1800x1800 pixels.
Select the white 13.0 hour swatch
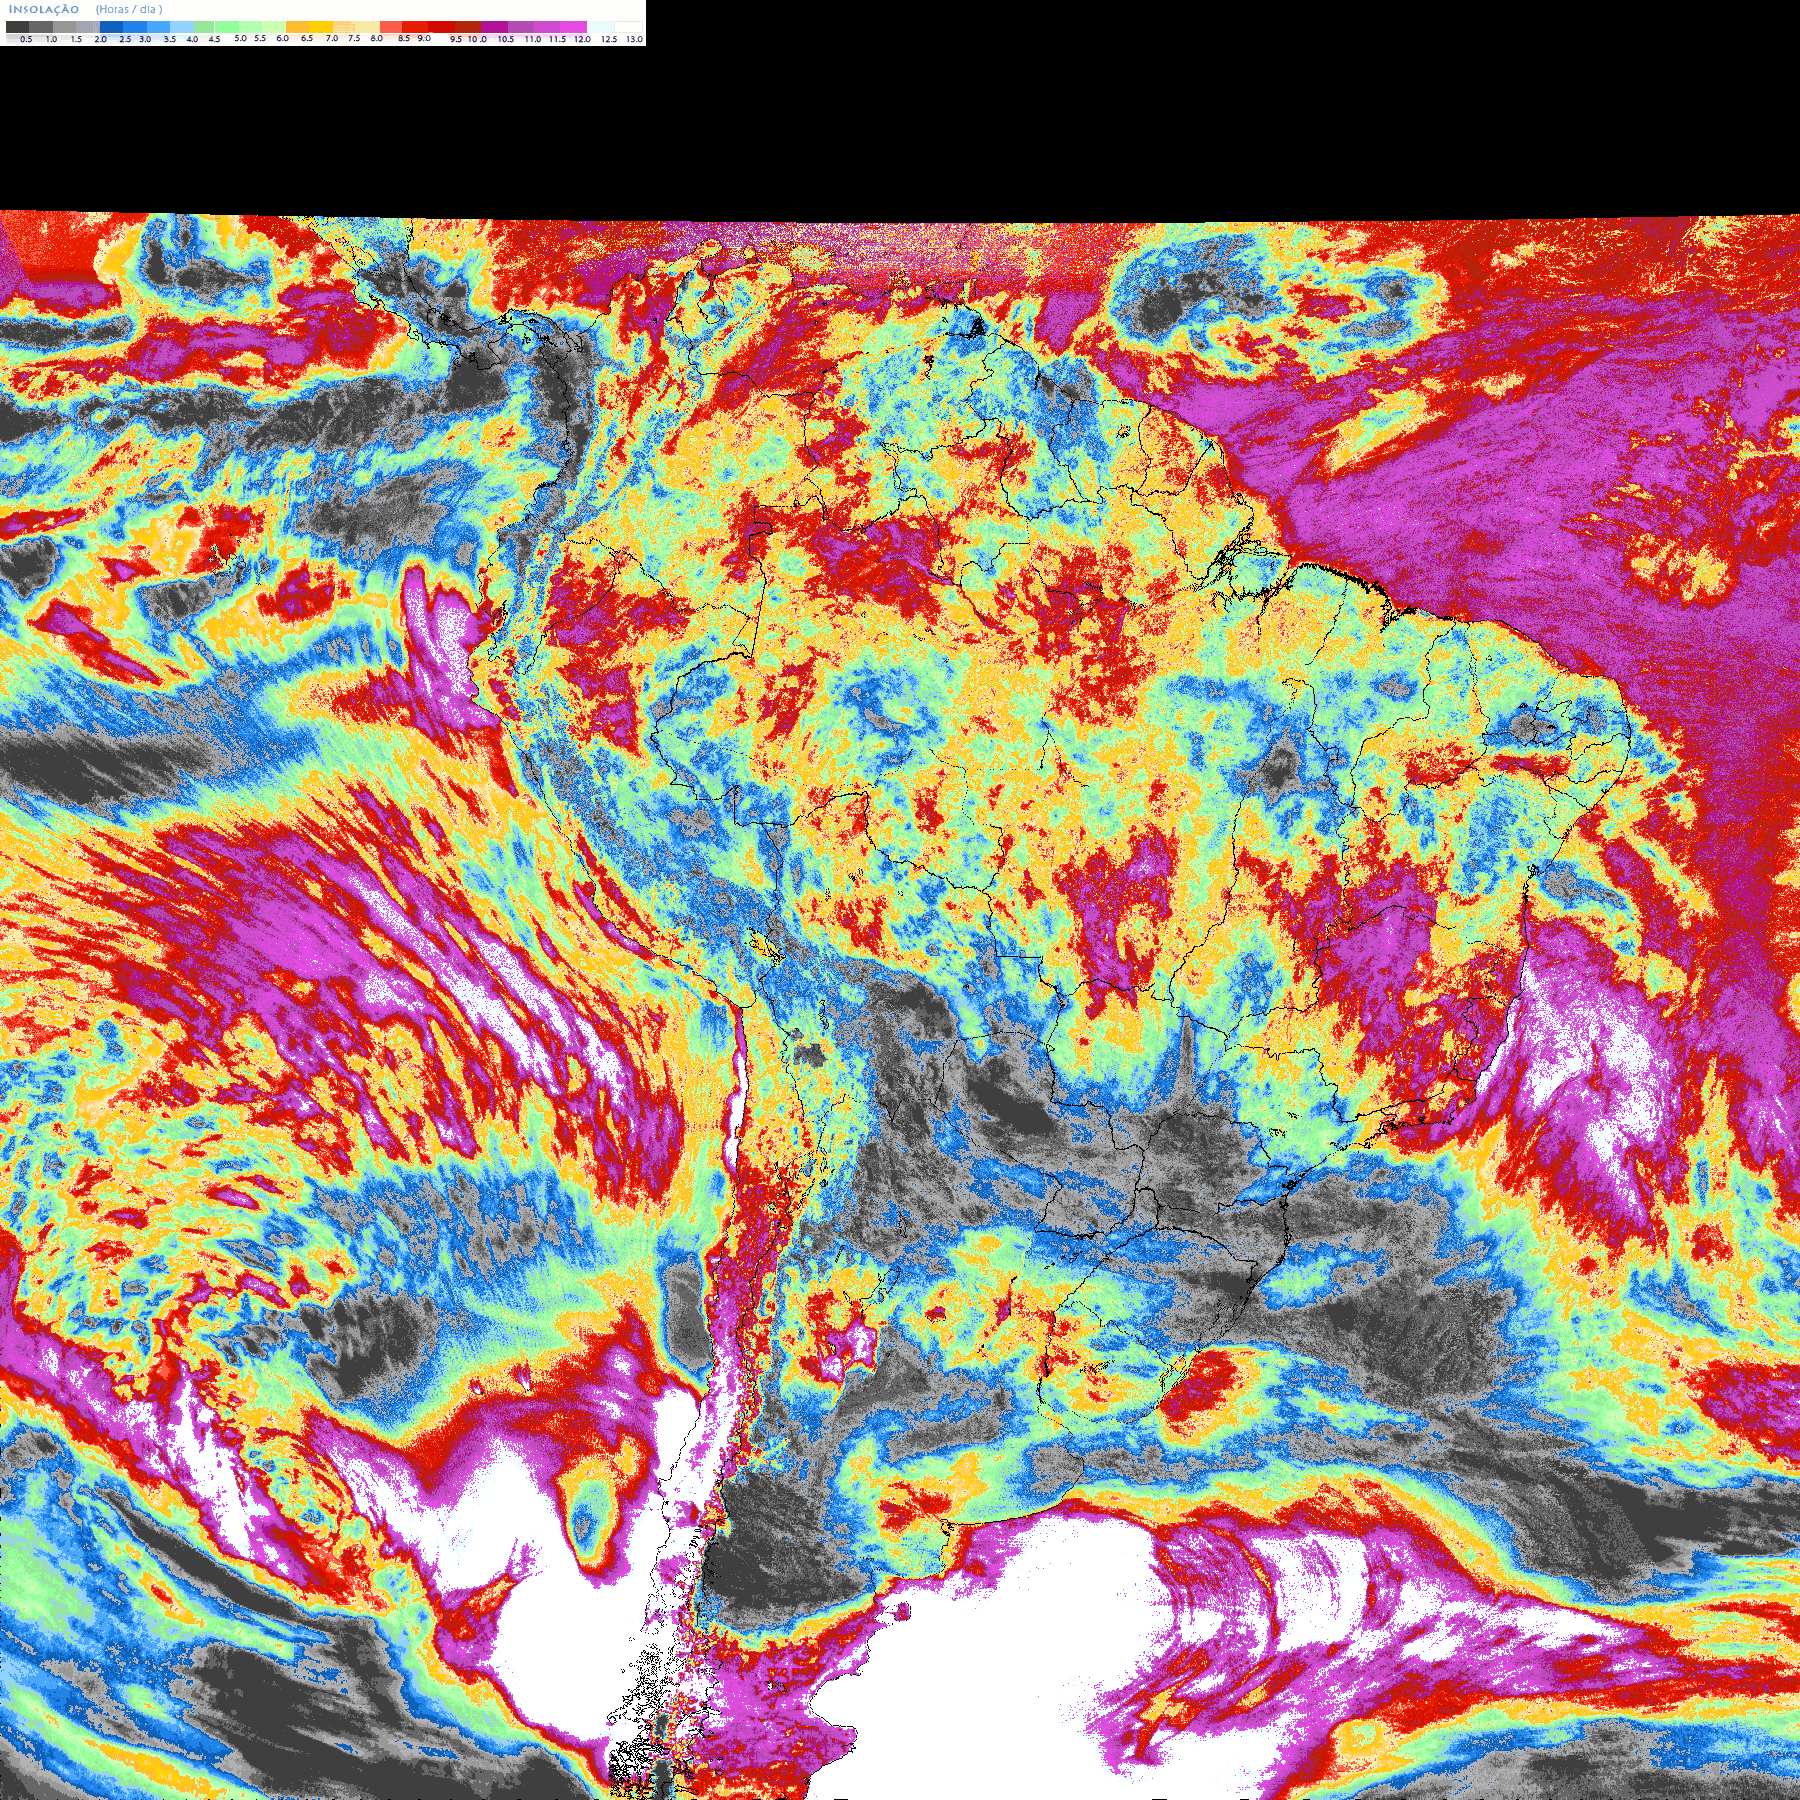(628, 27)
